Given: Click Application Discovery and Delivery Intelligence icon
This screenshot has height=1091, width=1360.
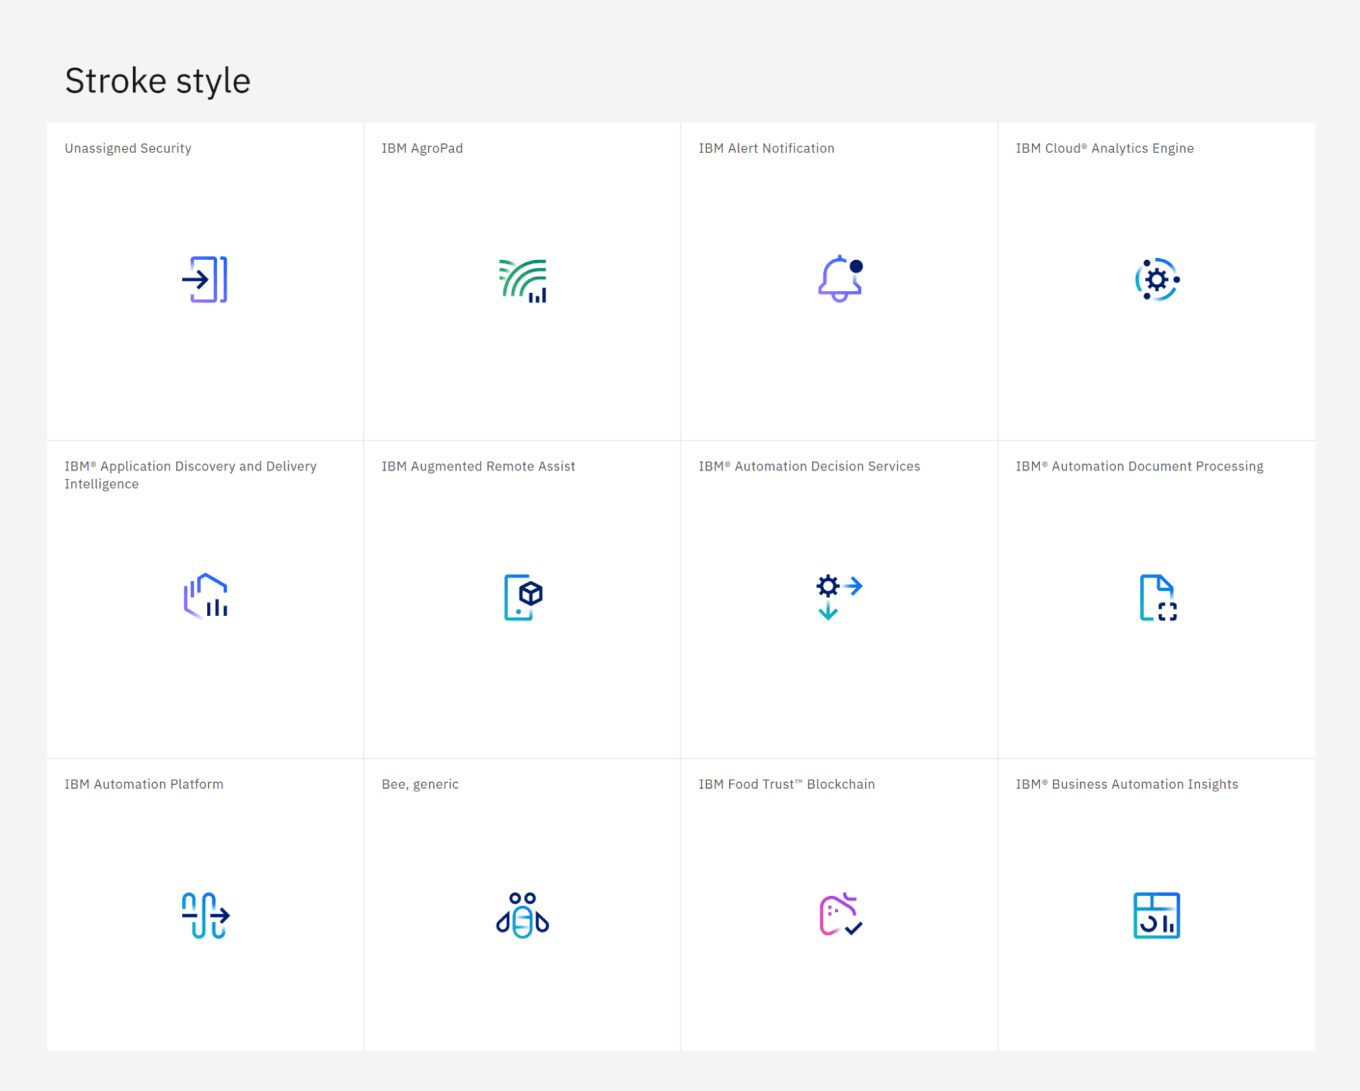Looking at the screenshot, I should (205, 597).
